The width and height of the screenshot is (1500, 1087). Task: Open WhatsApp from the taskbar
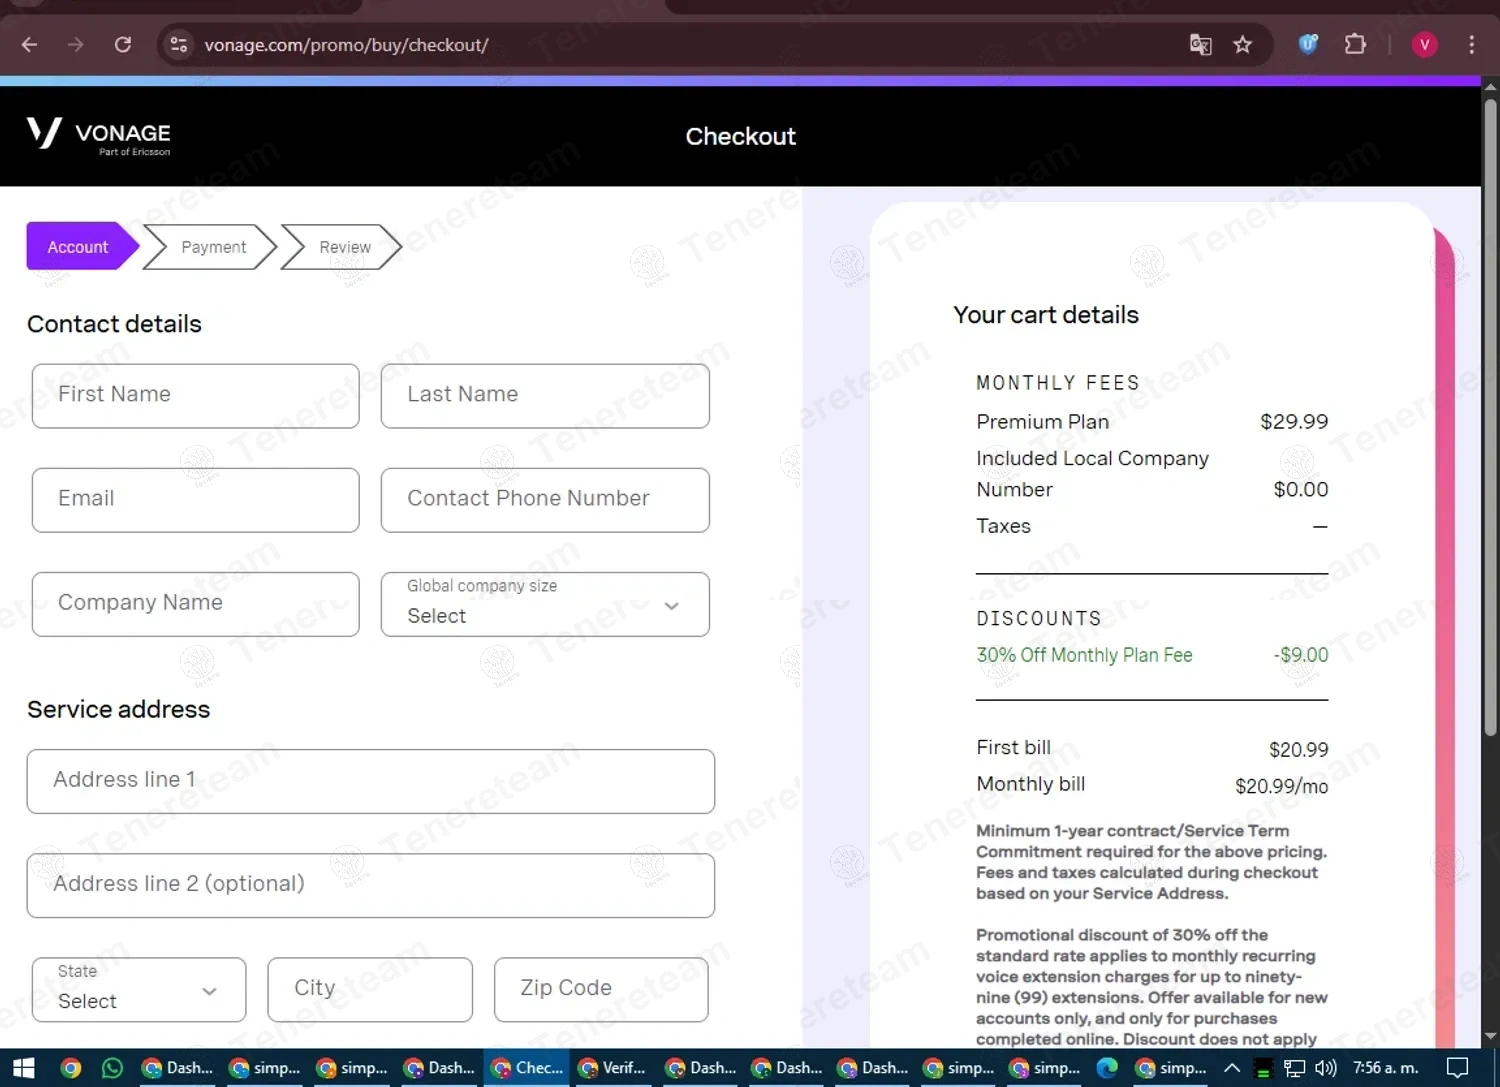coord(112,1068)
